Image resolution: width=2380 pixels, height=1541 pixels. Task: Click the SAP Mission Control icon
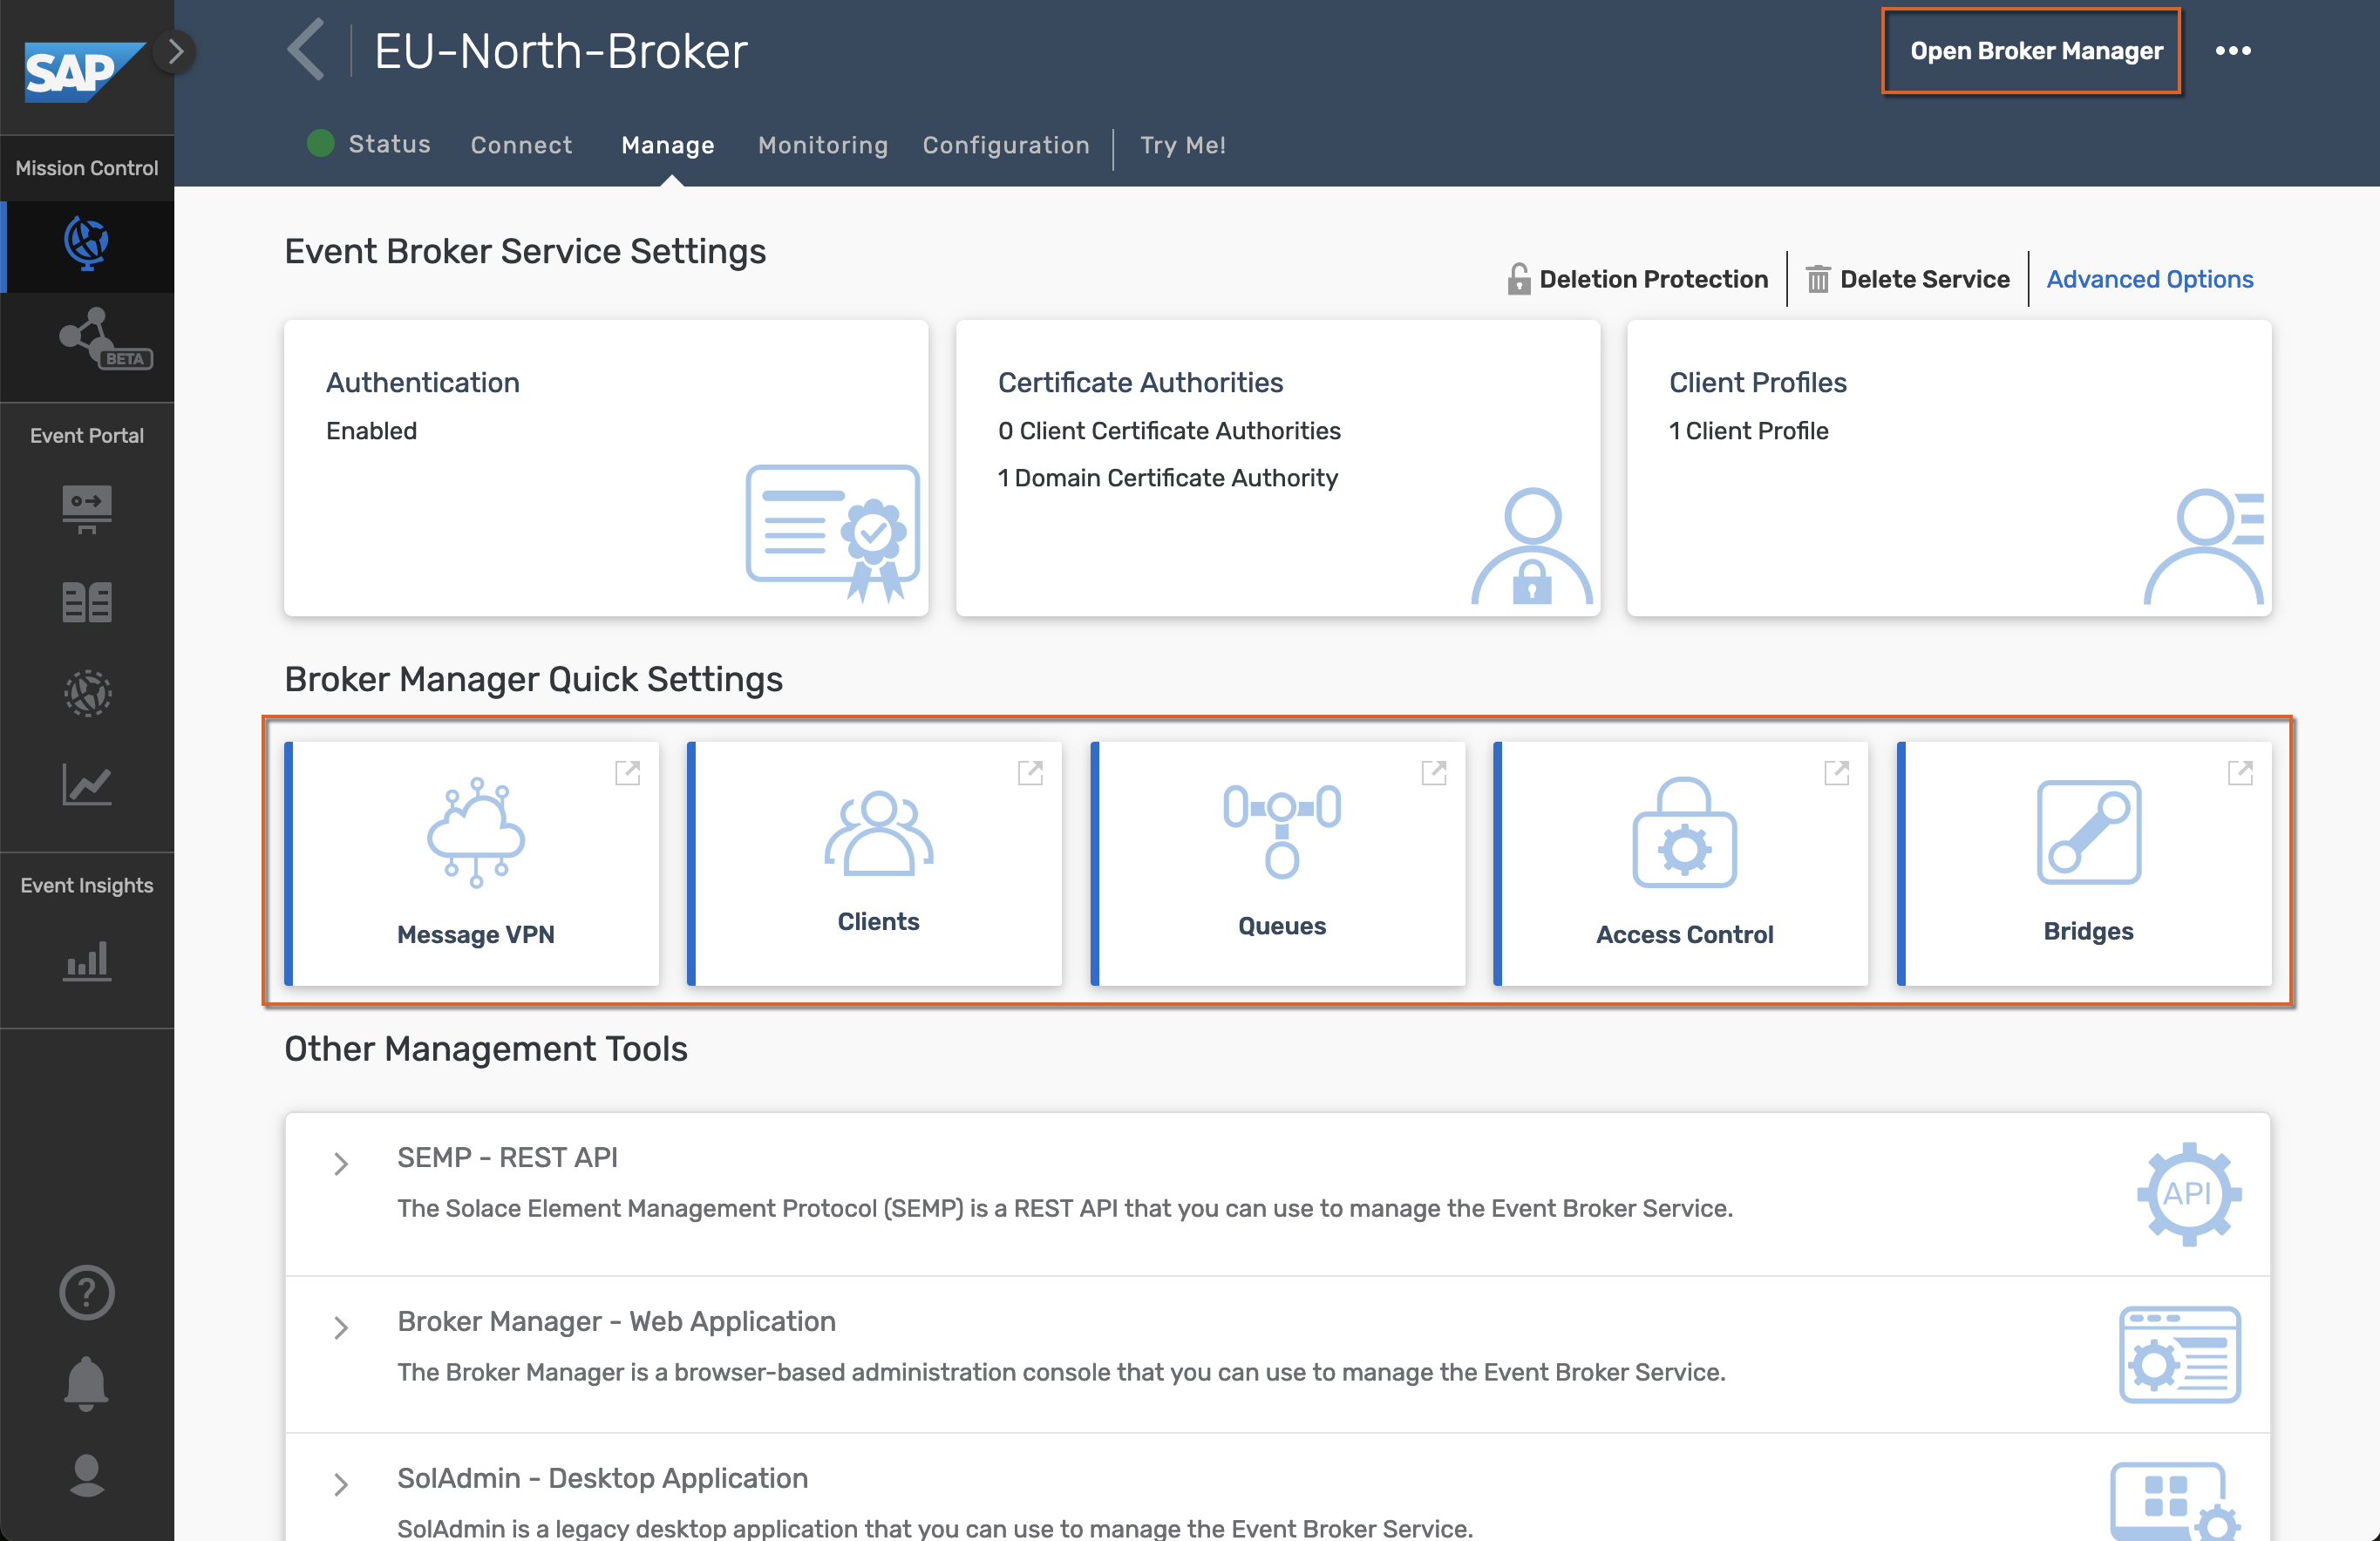(x=86, y=242)
